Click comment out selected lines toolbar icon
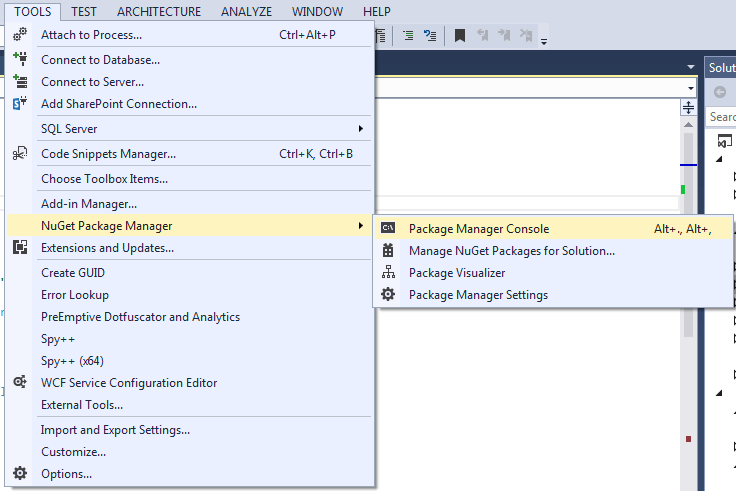736x491 pixels. 408,35
